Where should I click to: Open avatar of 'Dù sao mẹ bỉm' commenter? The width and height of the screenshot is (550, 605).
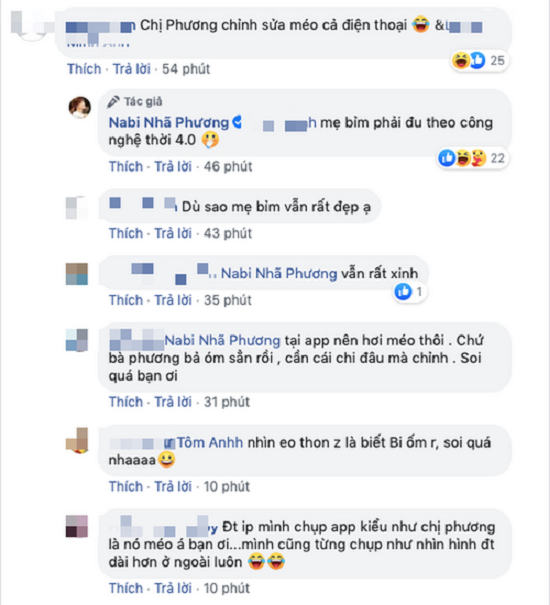point(77,208)
